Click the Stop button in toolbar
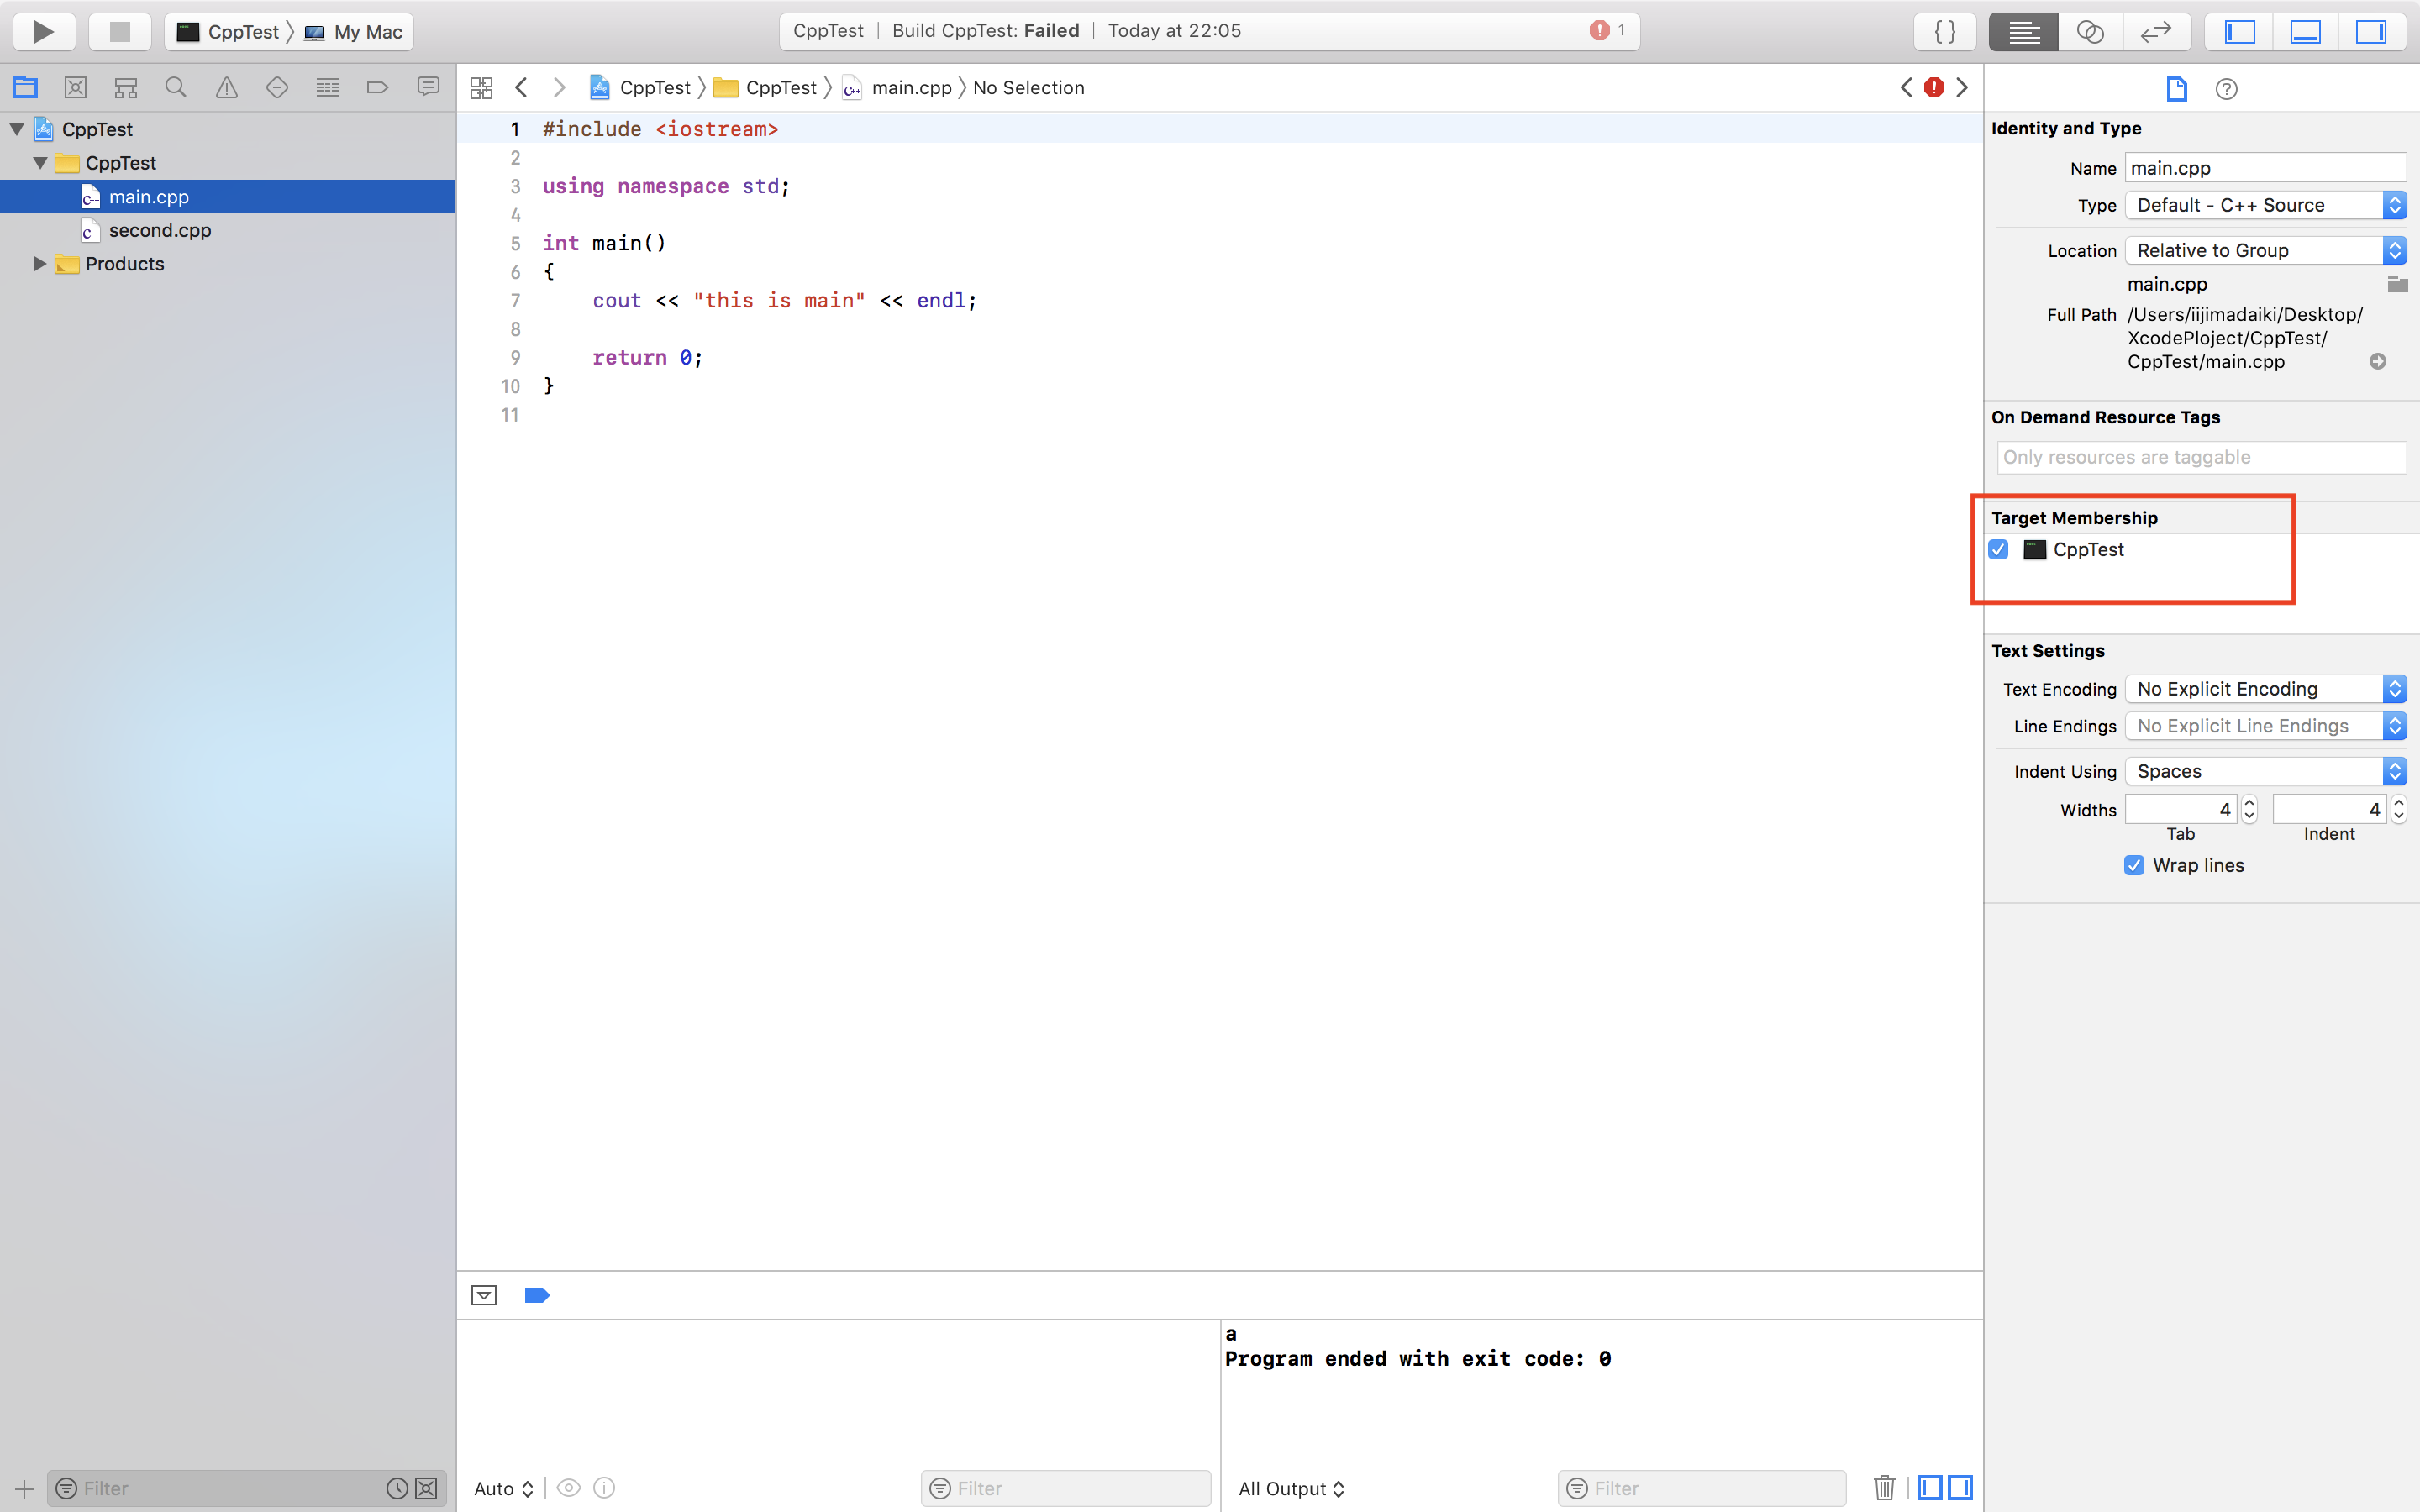The image size is (2420, 1512). pyautogui.click(x=119, y=31)
